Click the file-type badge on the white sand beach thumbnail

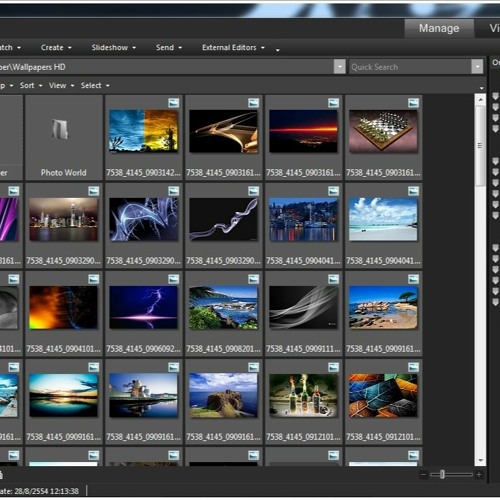pyautogui.click(x=413, y=191)
